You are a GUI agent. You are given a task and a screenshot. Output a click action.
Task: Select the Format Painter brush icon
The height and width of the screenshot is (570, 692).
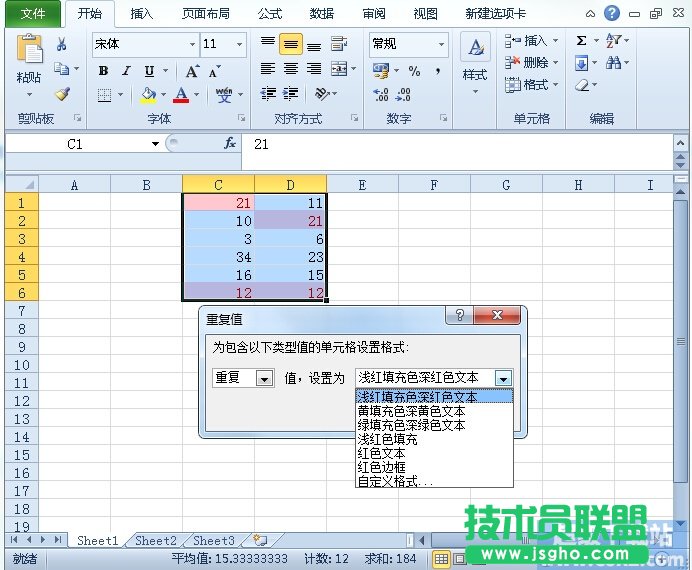pos(62,94)
